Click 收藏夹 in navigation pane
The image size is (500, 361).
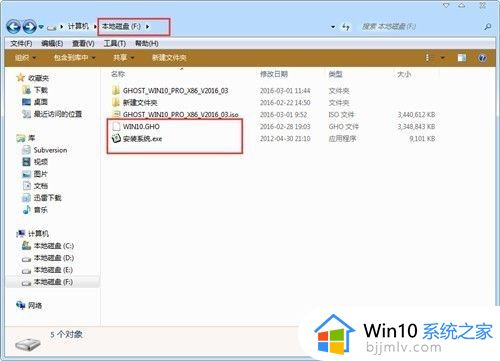pos(38,78)
